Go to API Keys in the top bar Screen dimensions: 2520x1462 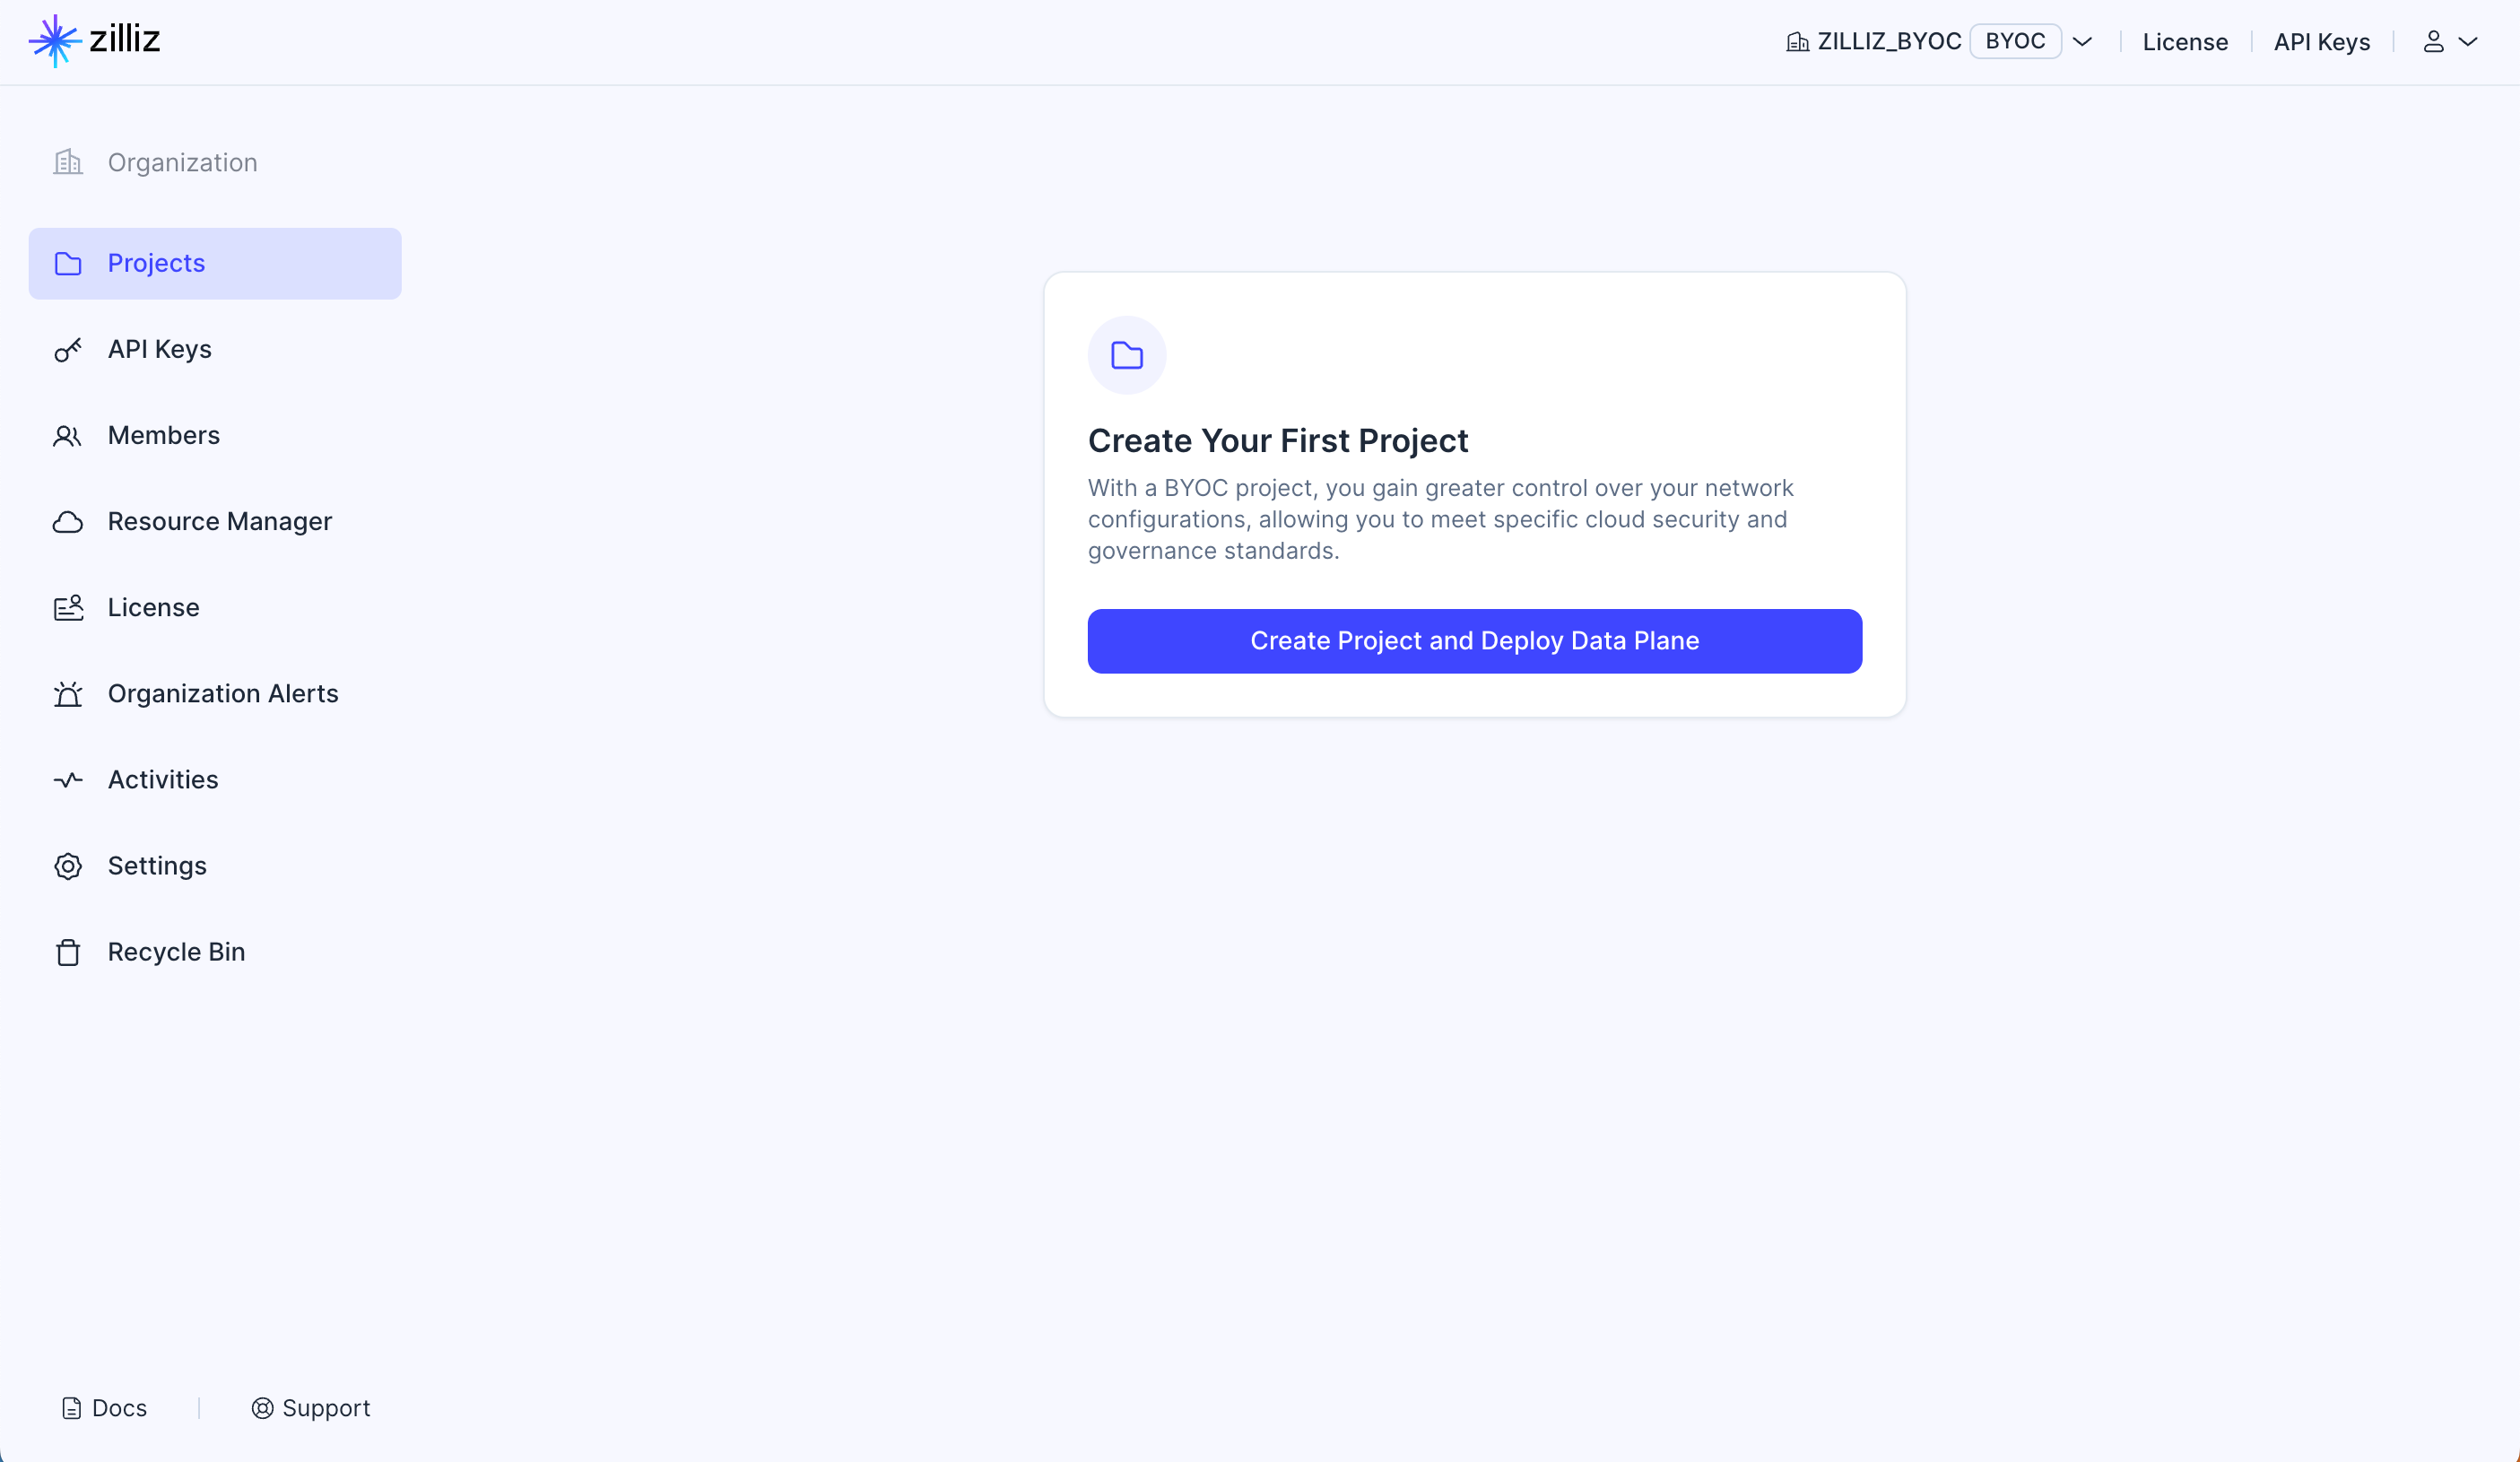(x=2321, y=42)
